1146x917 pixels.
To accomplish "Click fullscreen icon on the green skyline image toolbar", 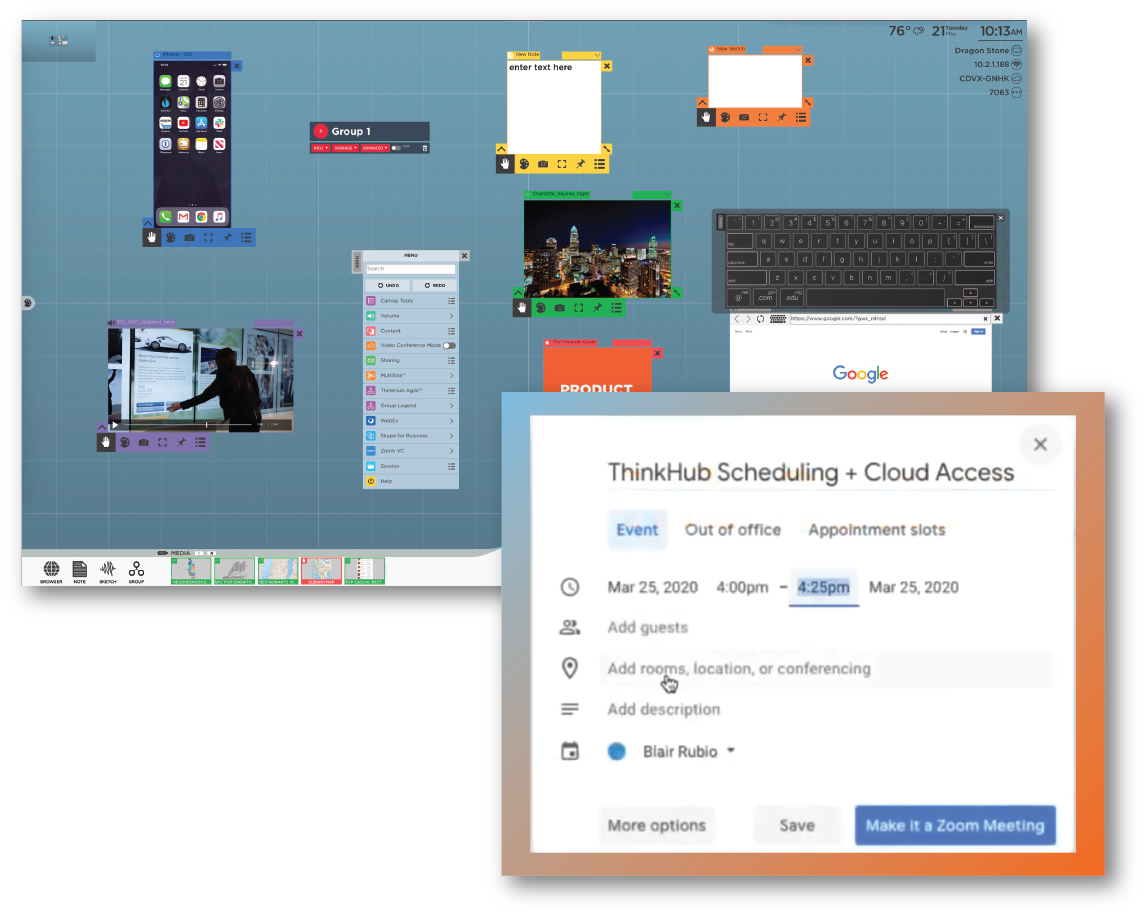I will click(x=579, y=308).
